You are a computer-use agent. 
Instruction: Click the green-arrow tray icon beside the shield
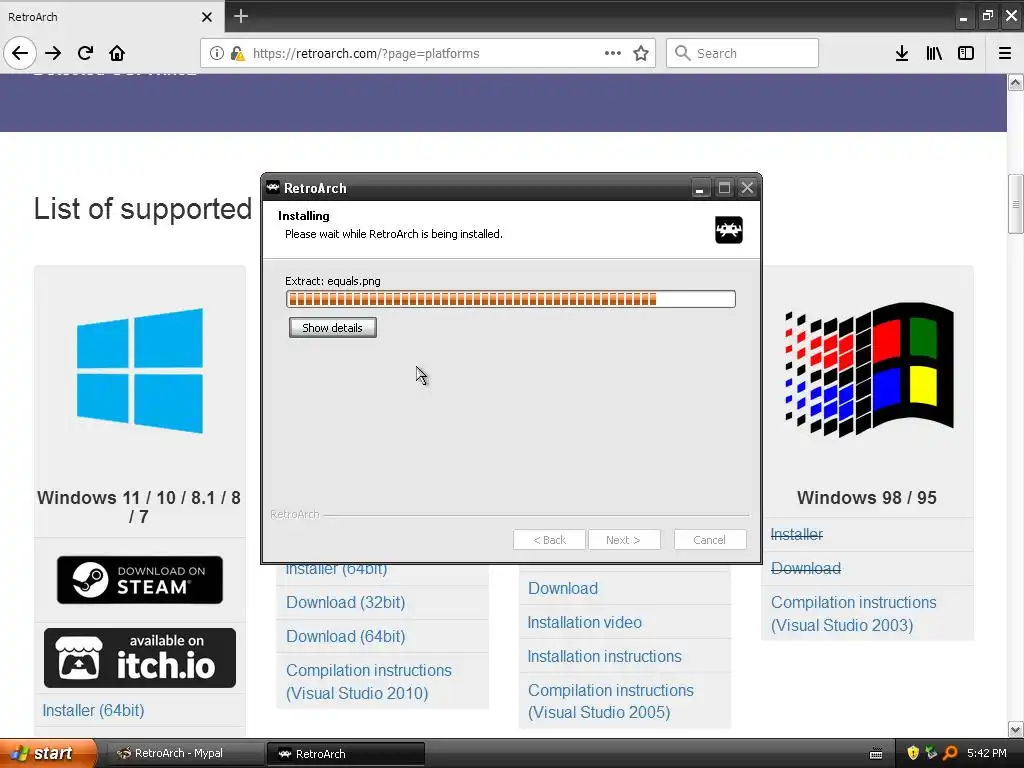(x=931, y=753)
